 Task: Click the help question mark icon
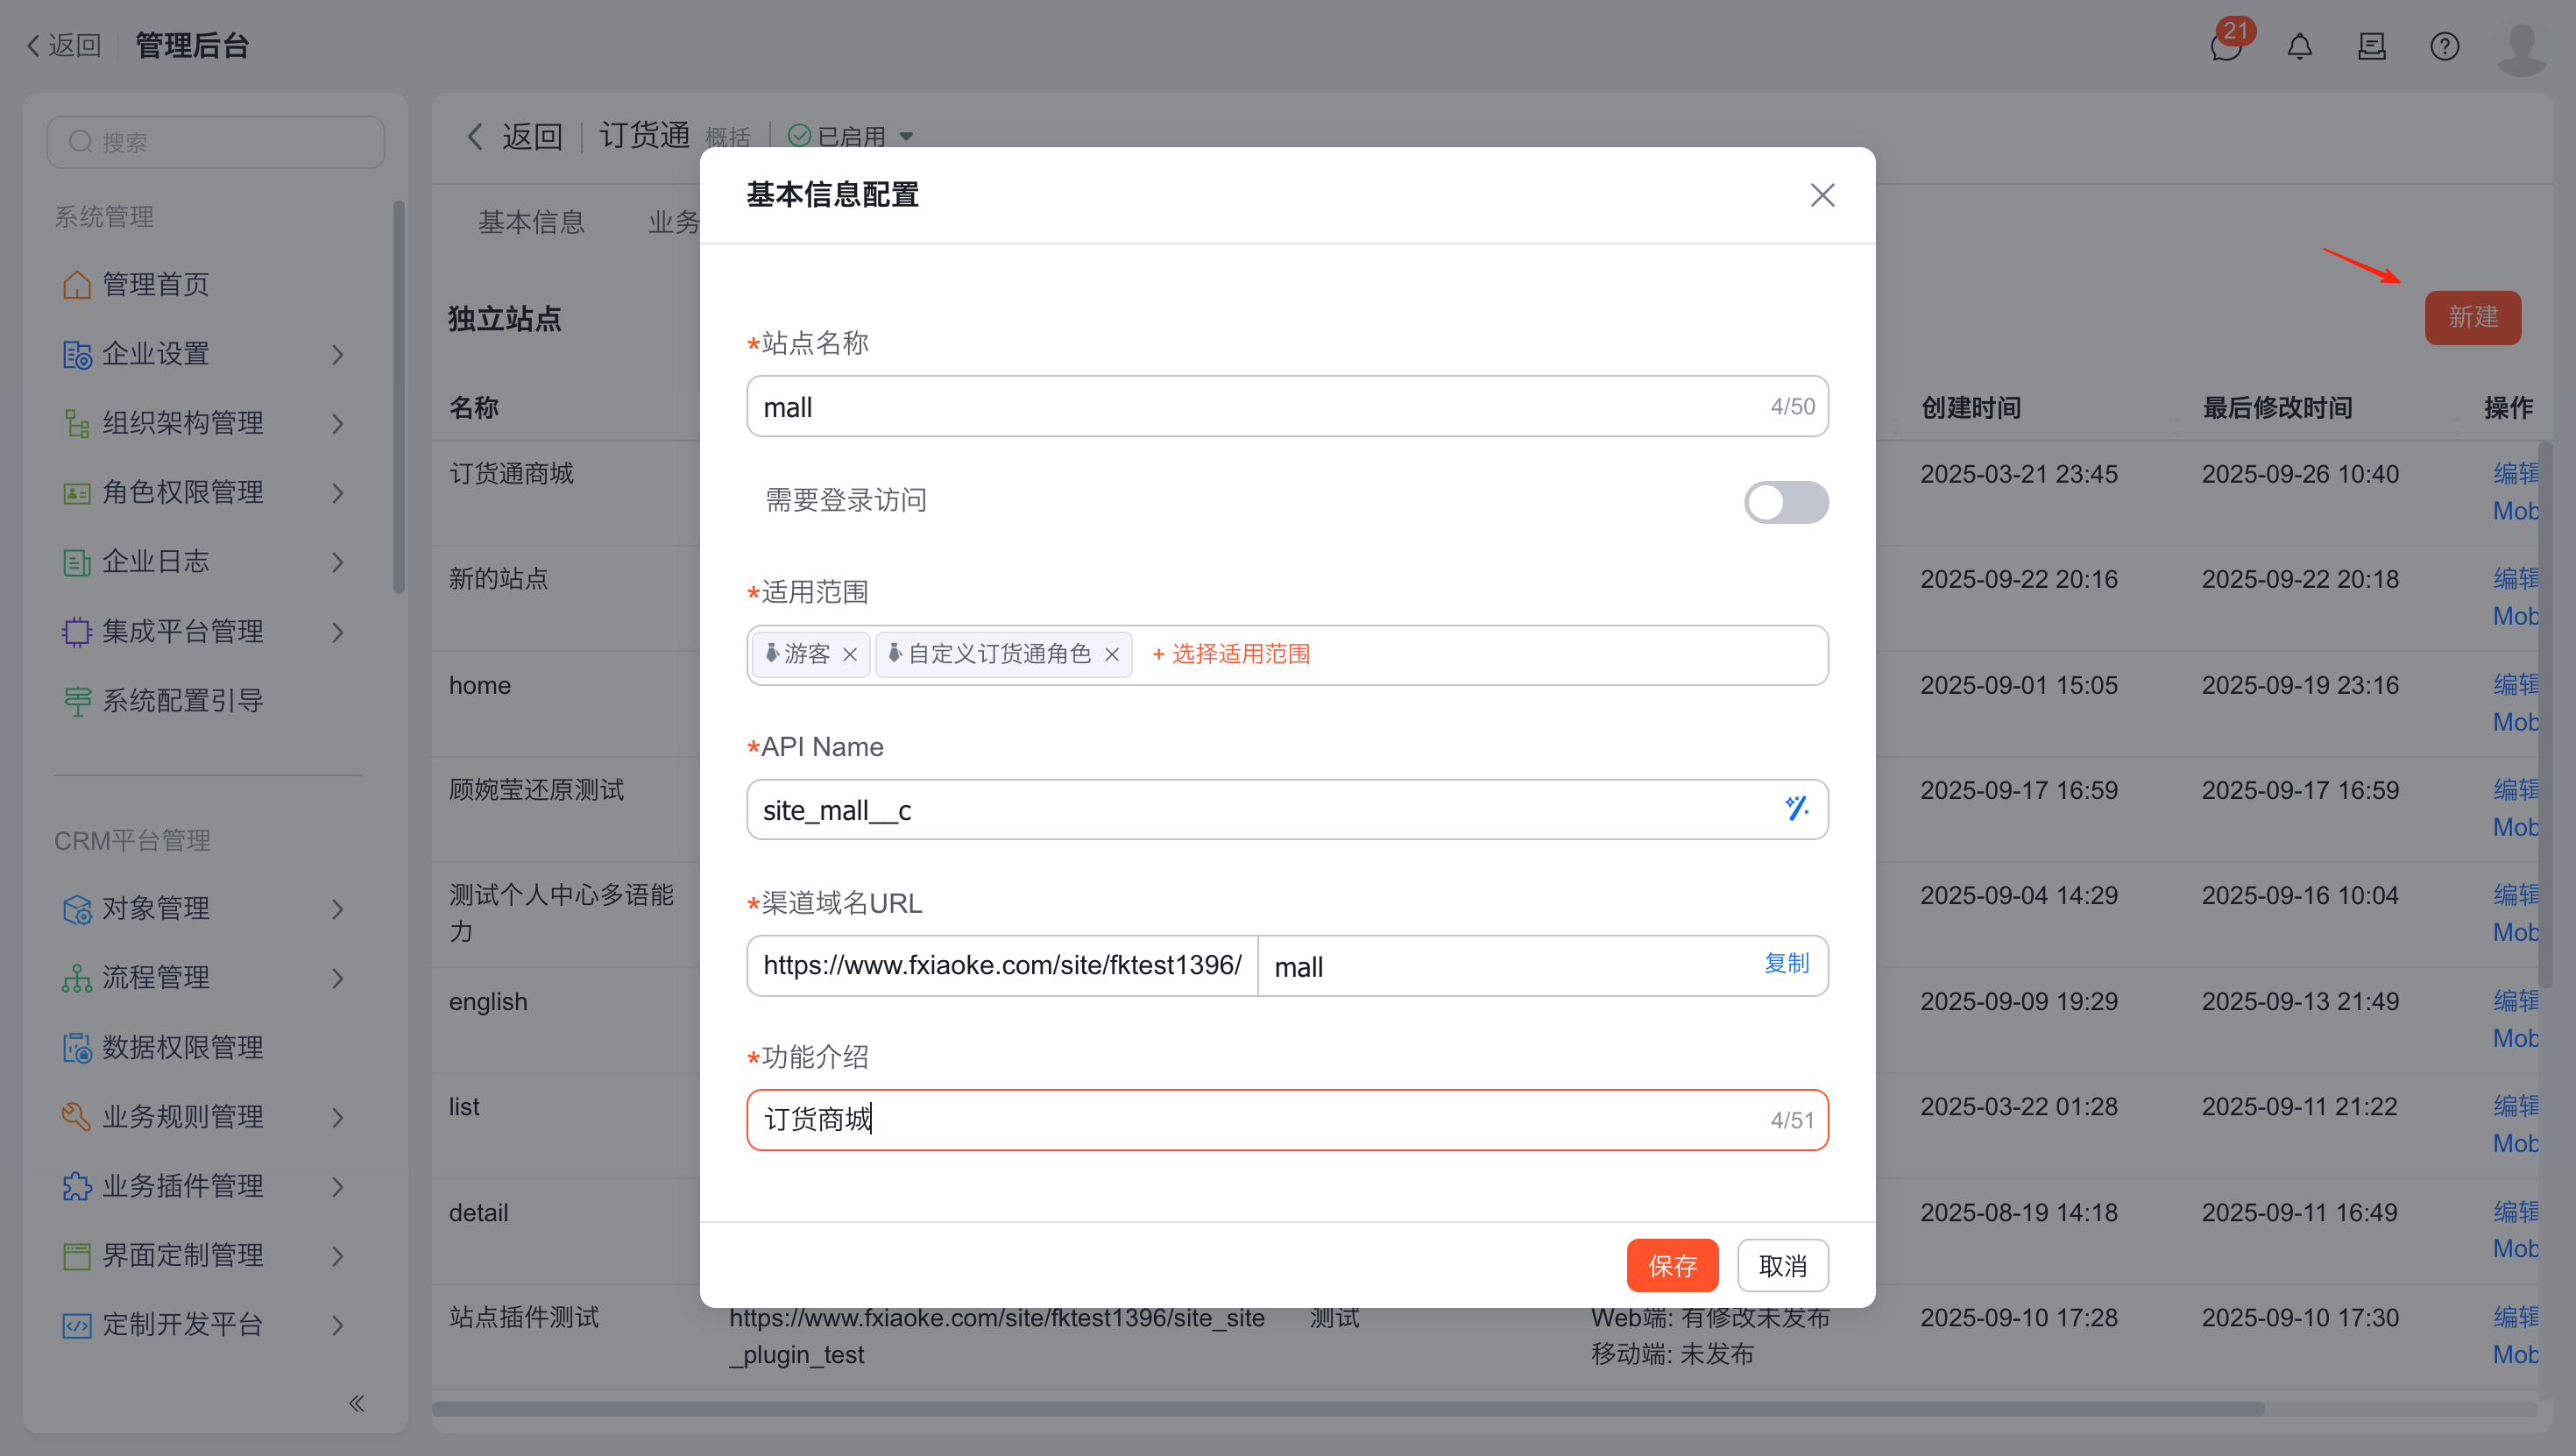click(2444, 46)
